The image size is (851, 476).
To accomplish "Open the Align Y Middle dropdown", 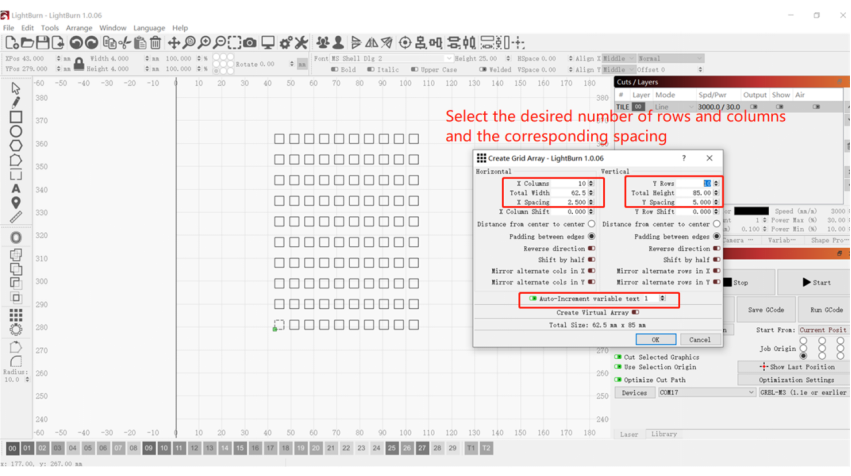I will pyautogui.click(x=619, y=69).
